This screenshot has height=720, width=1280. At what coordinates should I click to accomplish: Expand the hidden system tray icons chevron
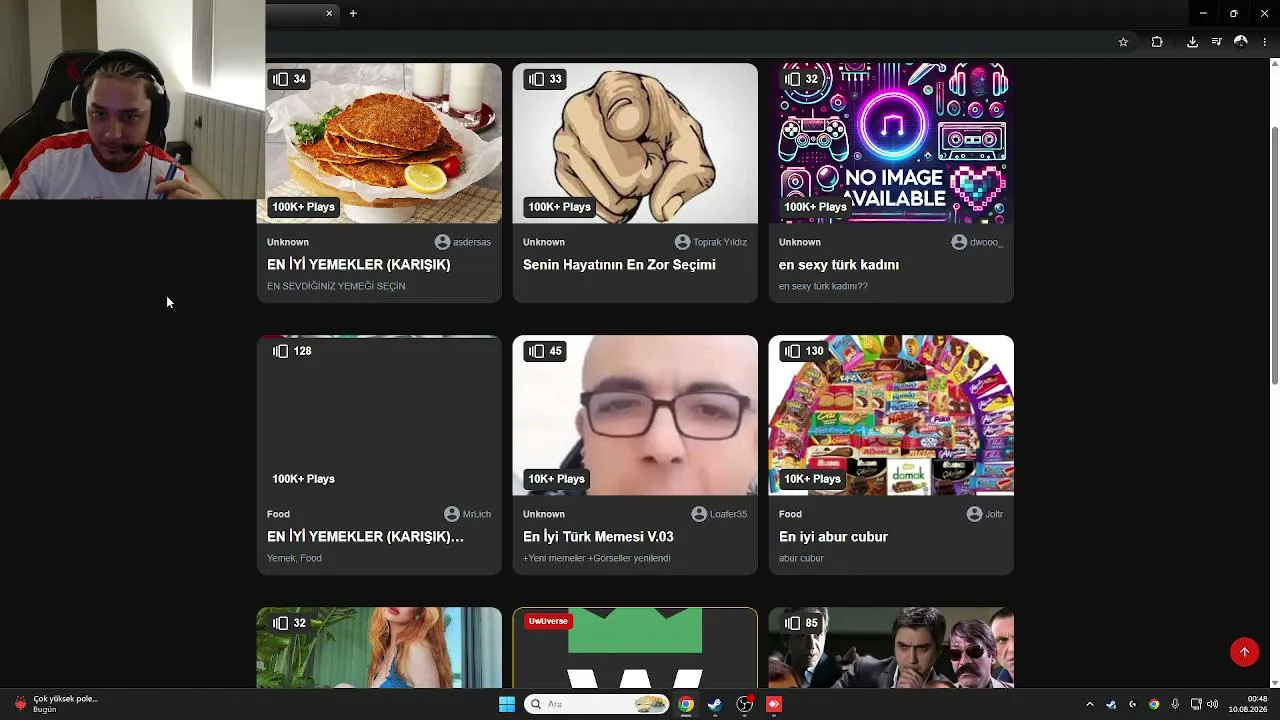point(1090,704)
